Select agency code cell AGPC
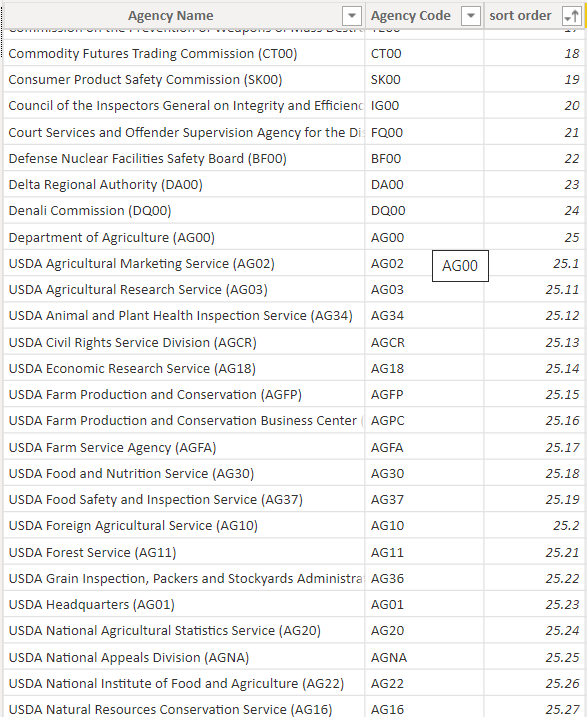The width and height of the screenshot is (587, 717). tap(424, 421)
